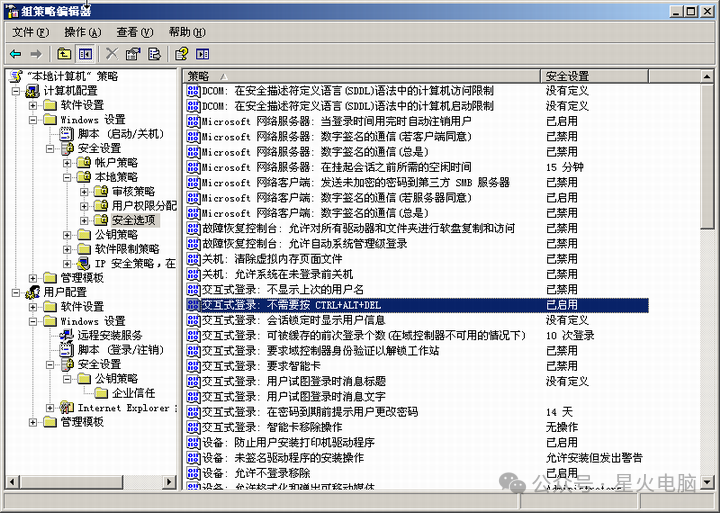Screen dimensions: 720x513
Task: Click the Help question mark toolbar icon
Action: point(181,54)
